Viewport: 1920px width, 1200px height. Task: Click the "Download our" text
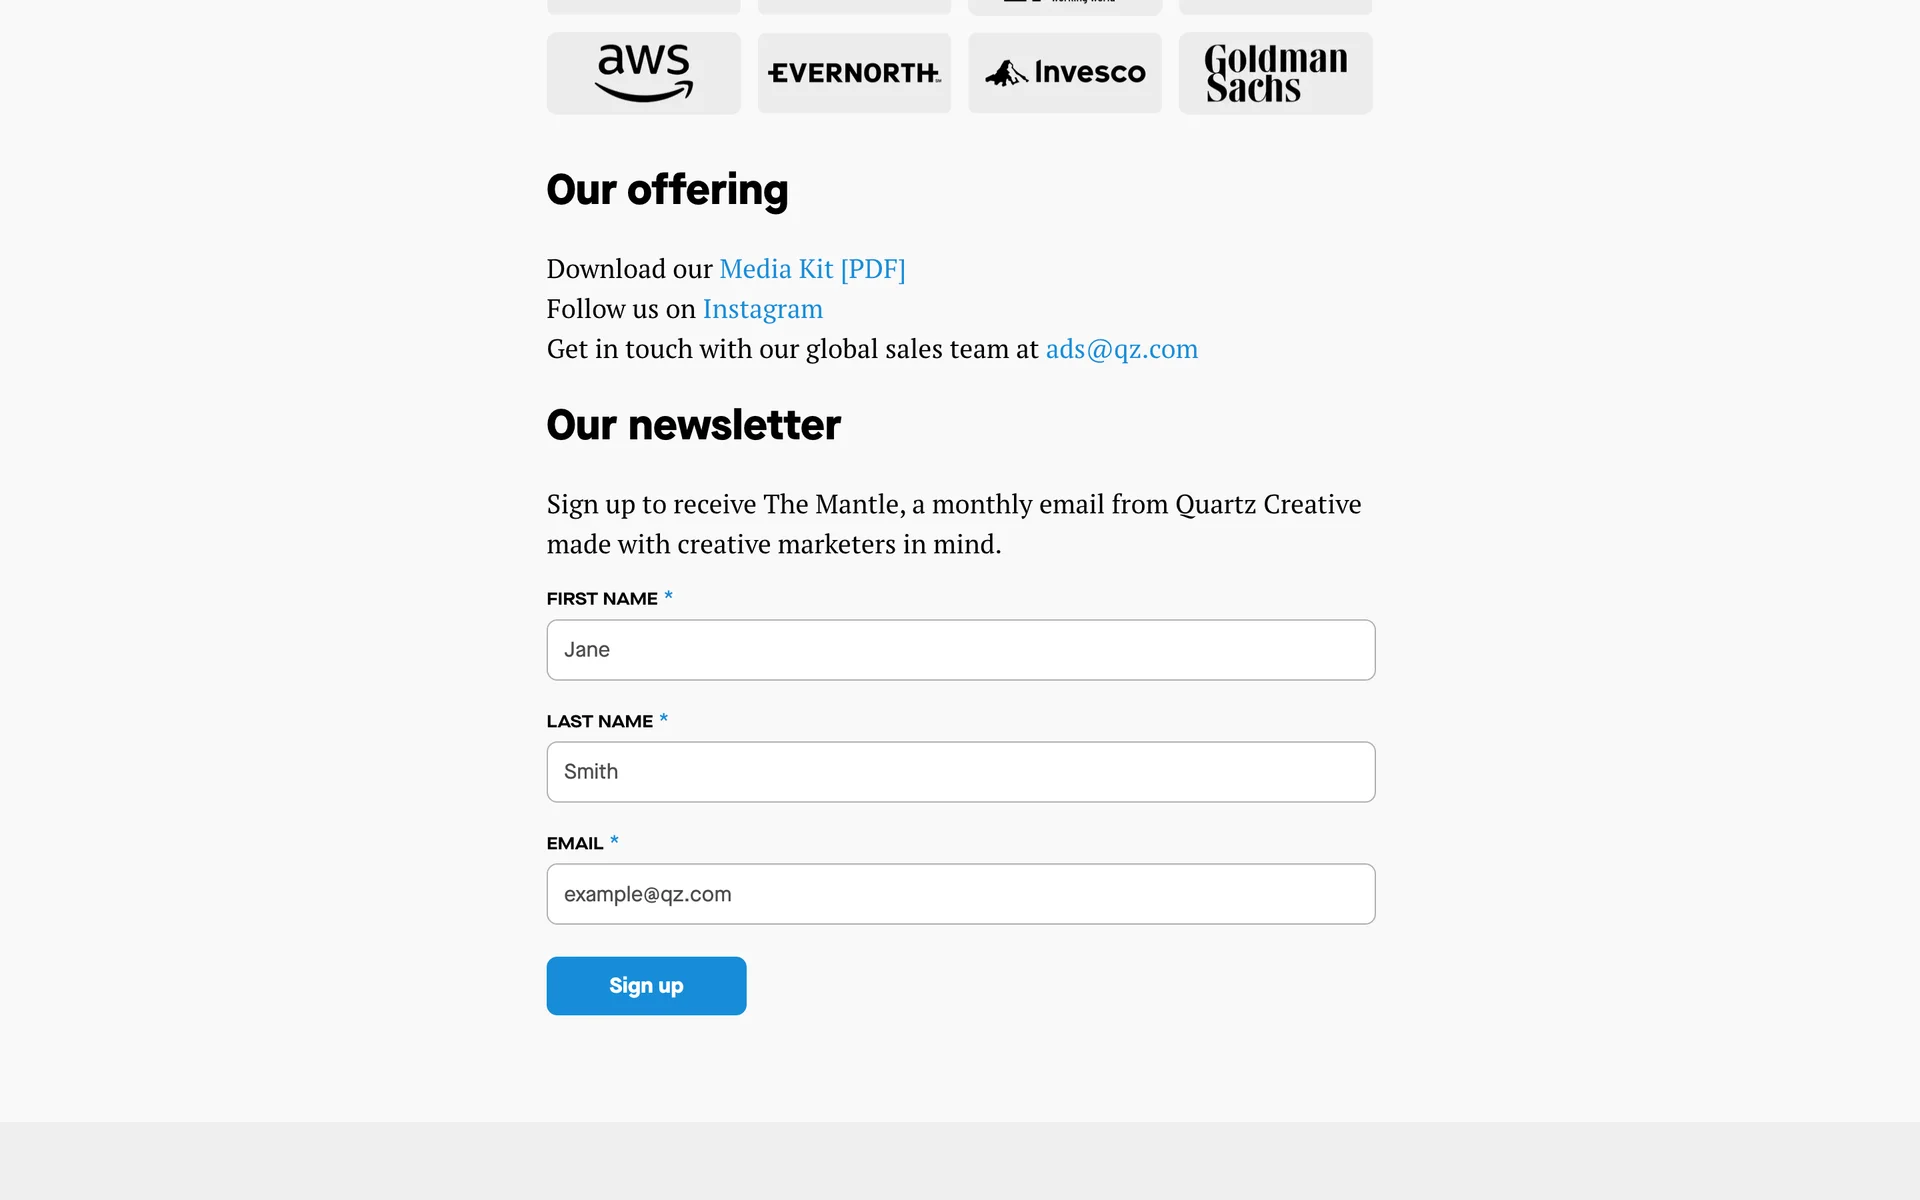(x=629, y=269)
